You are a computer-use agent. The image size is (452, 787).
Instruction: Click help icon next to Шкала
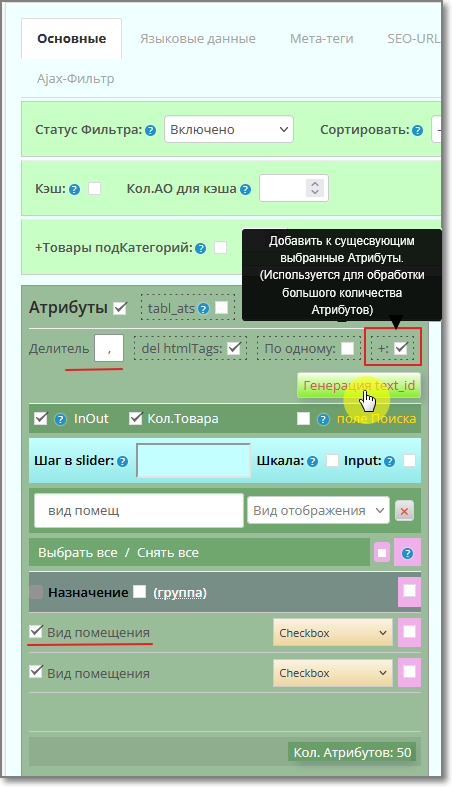pyautogui.click(x=313, y=462)
